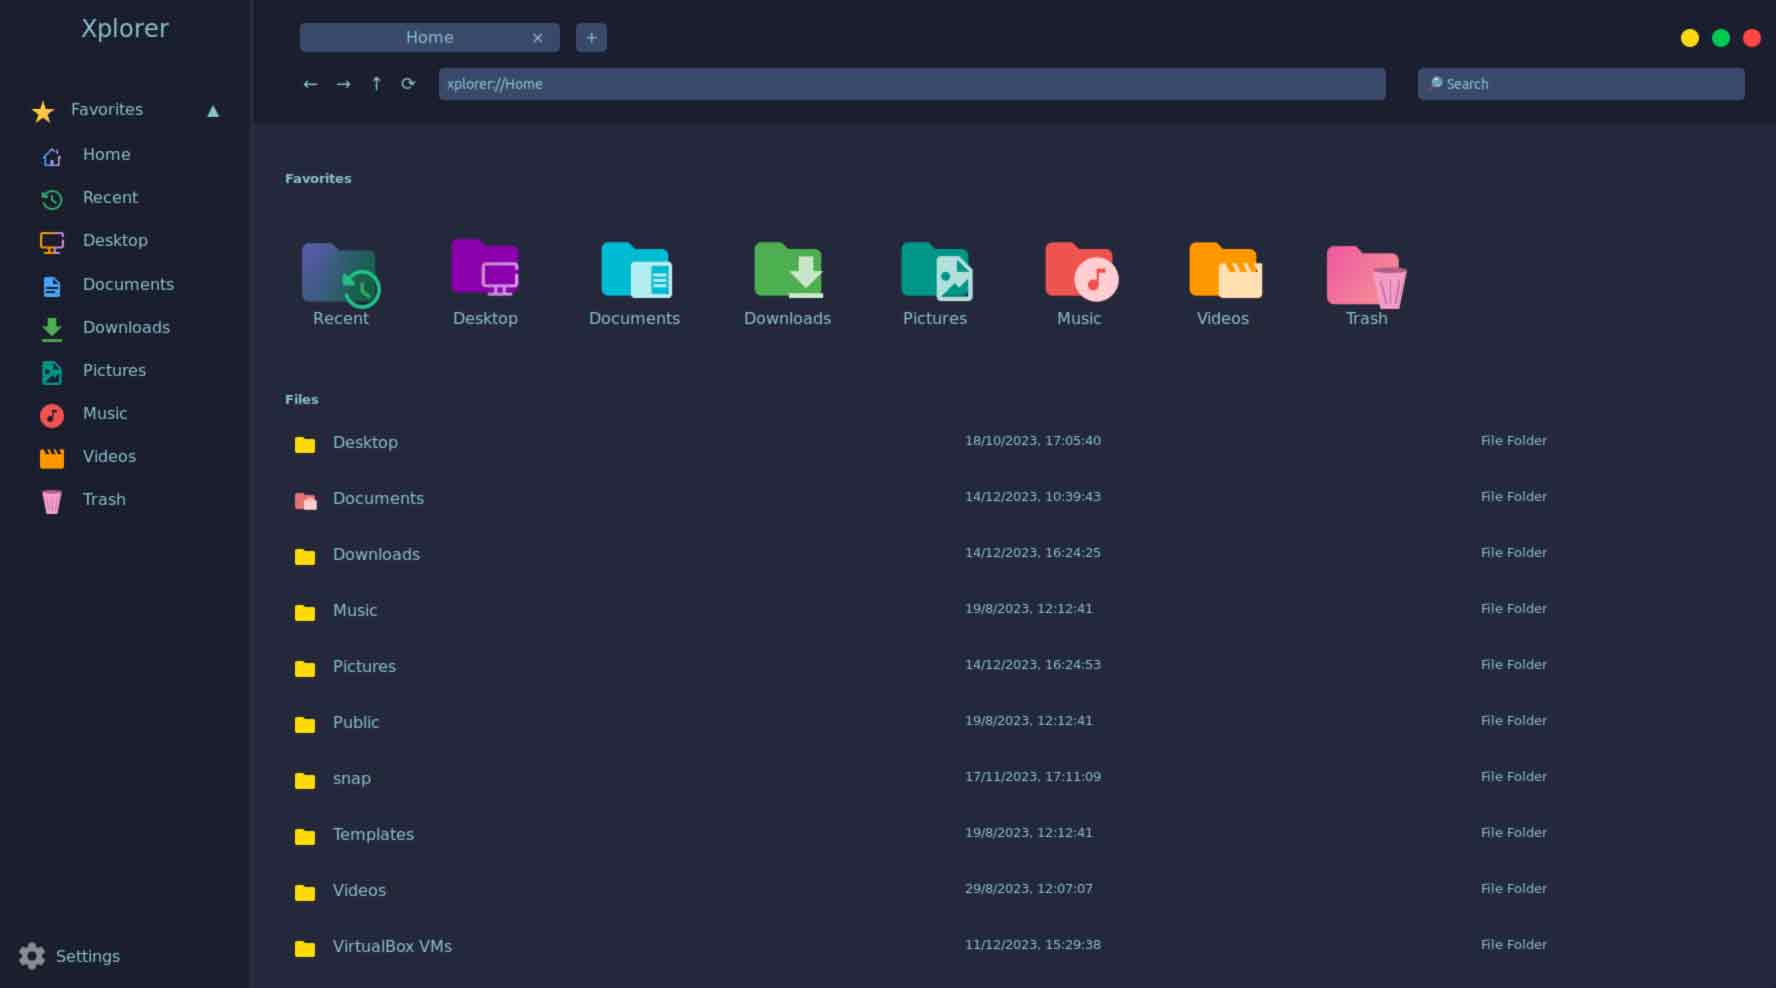
Task: Navigate up one directory level
Action: (x=376, y=84)
